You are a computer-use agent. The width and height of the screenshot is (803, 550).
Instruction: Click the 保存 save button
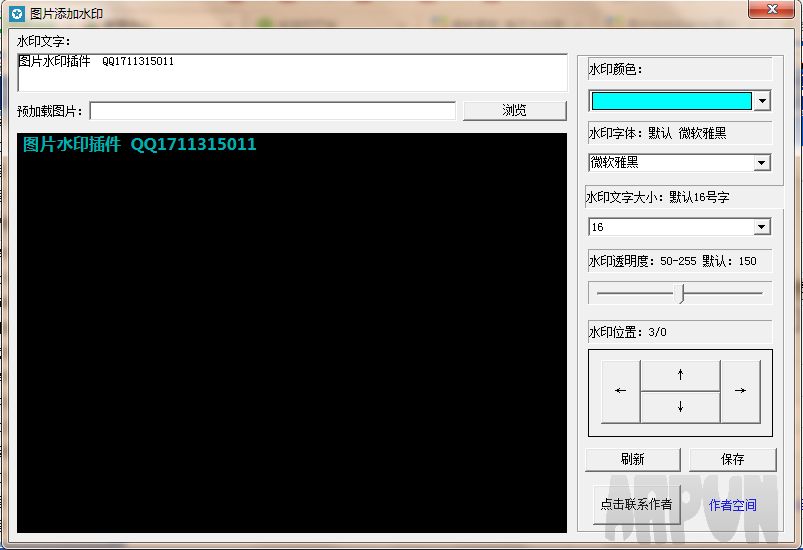[732, 459]
